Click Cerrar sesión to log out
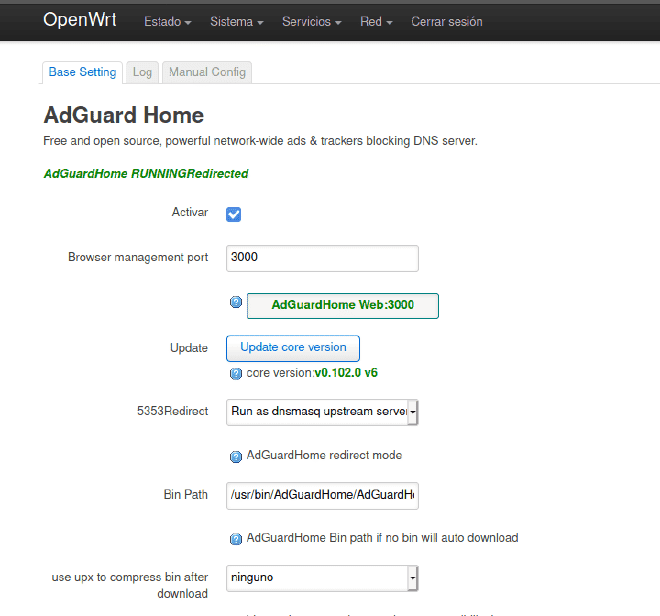Image resolution: width=660 pixels, height=616 pixels. (x=447, y=21)
